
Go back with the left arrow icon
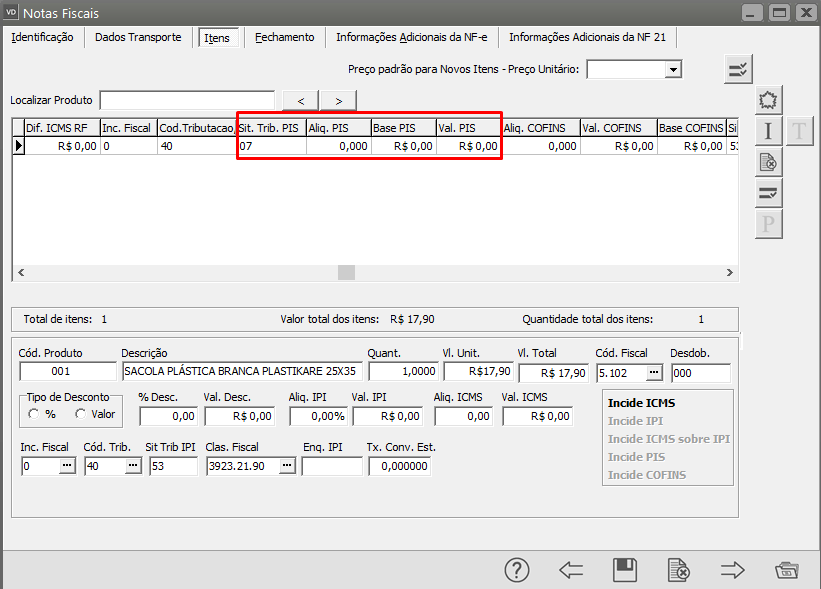pyautogui.click(x=571, y=570)
